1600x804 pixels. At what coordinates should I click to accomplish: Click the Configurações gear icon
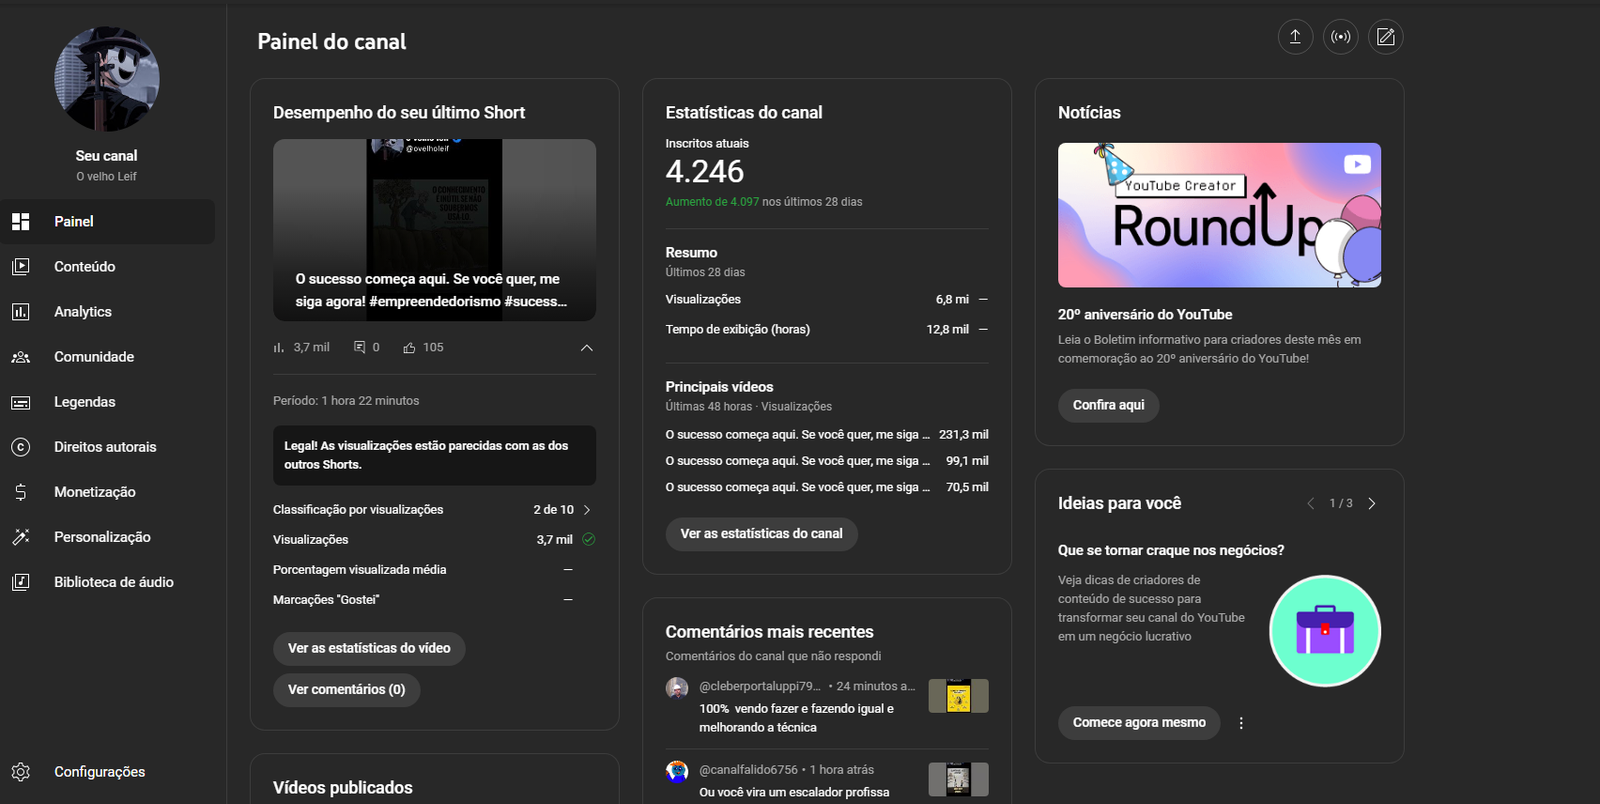pyautogui.click(x=21, y=772)
